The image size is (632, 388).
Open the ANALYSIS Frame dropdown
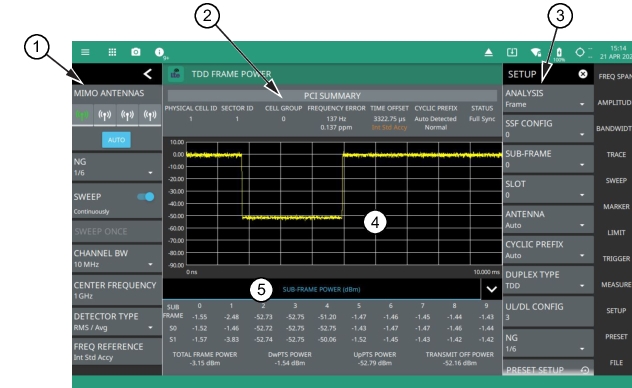click(x=548, y=99)
